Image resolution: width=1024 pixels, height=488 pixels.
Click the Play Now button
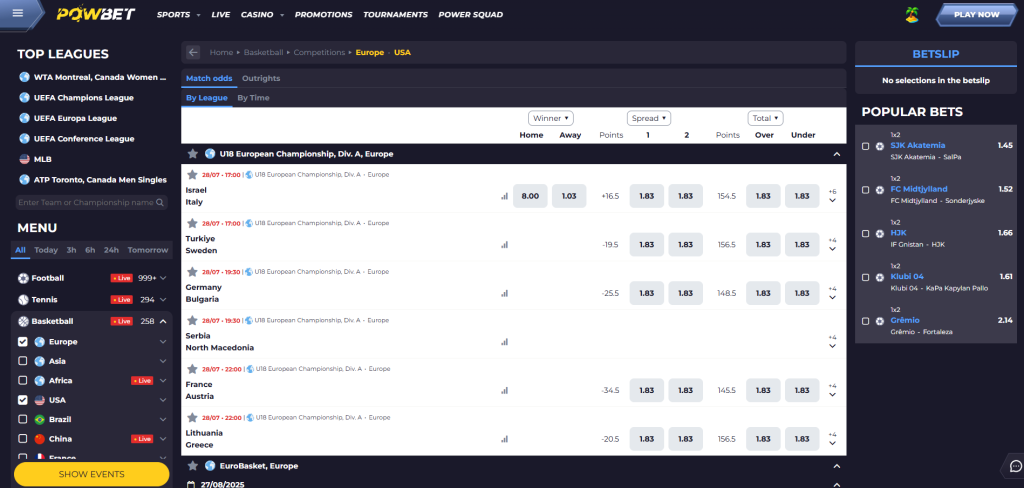(x=976, y=14)
